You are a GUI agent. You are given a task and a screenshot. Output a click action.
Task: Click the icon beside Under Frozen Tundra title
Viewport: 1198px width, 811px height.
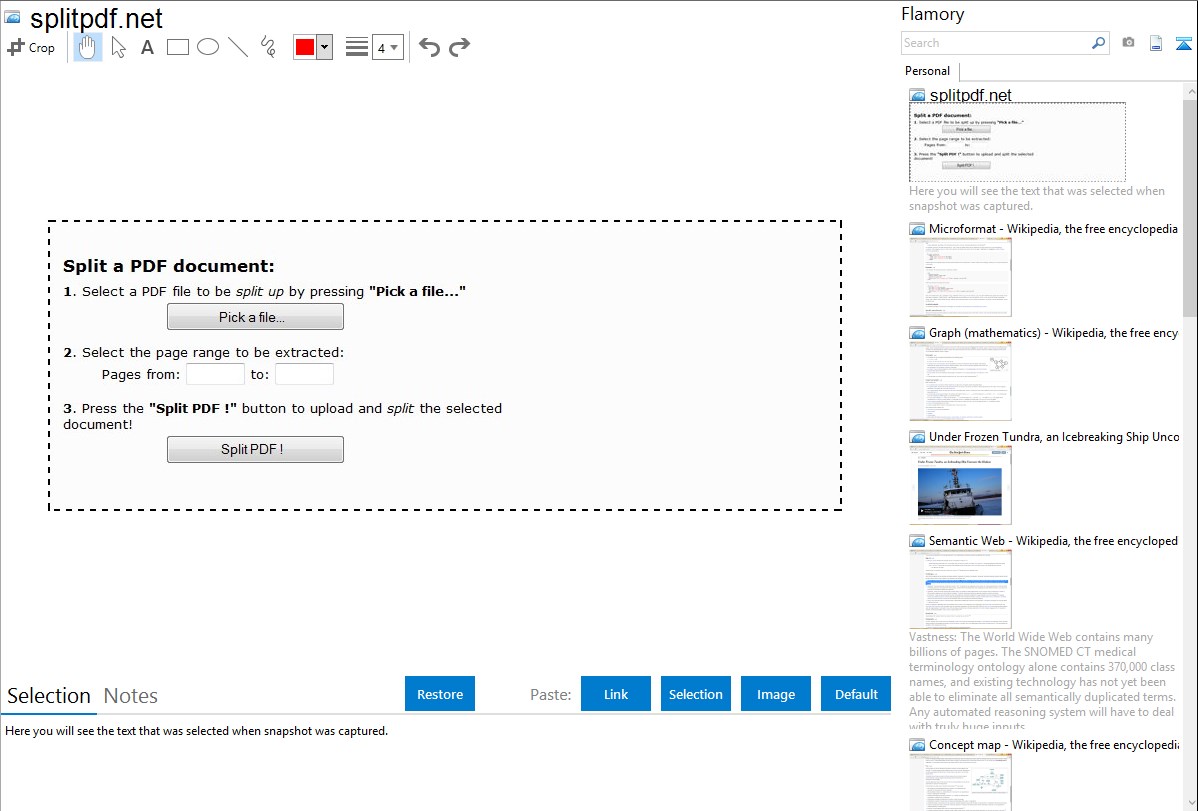[x=917, y=436]
